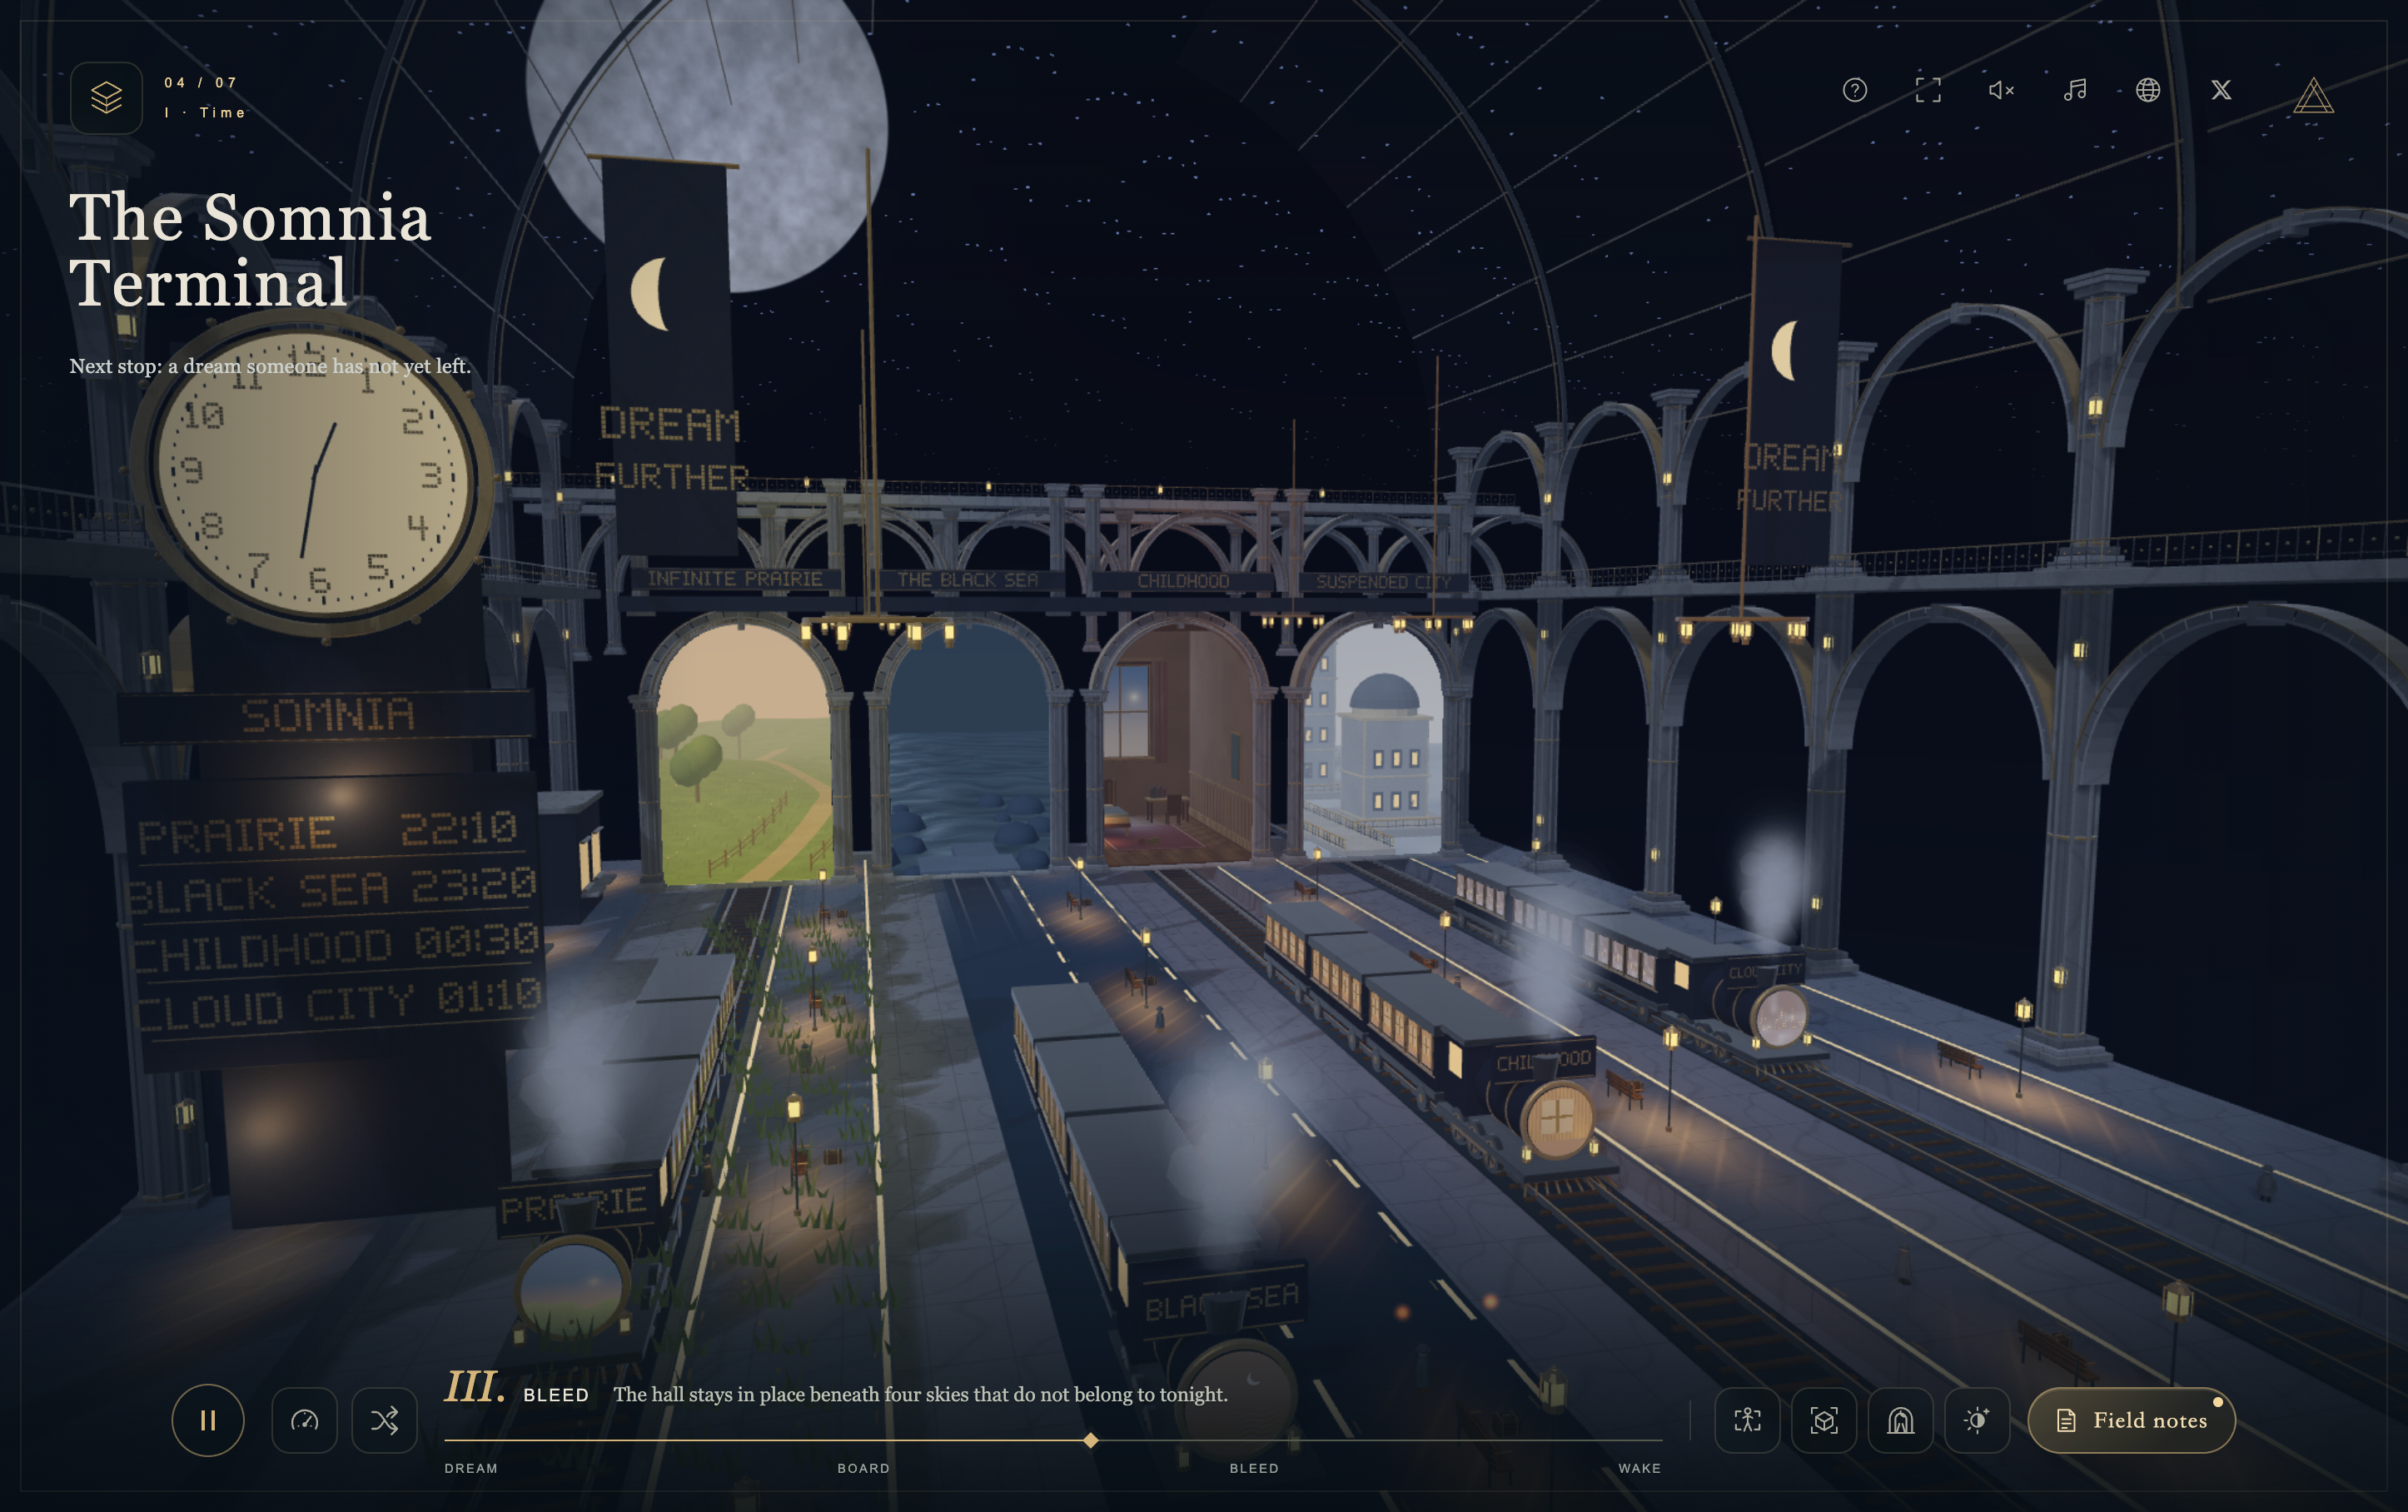This screenshot has height=1512, width=2408.
Task: Open Field notes
Action: pyautogui.click(x=2131, y=1420)
